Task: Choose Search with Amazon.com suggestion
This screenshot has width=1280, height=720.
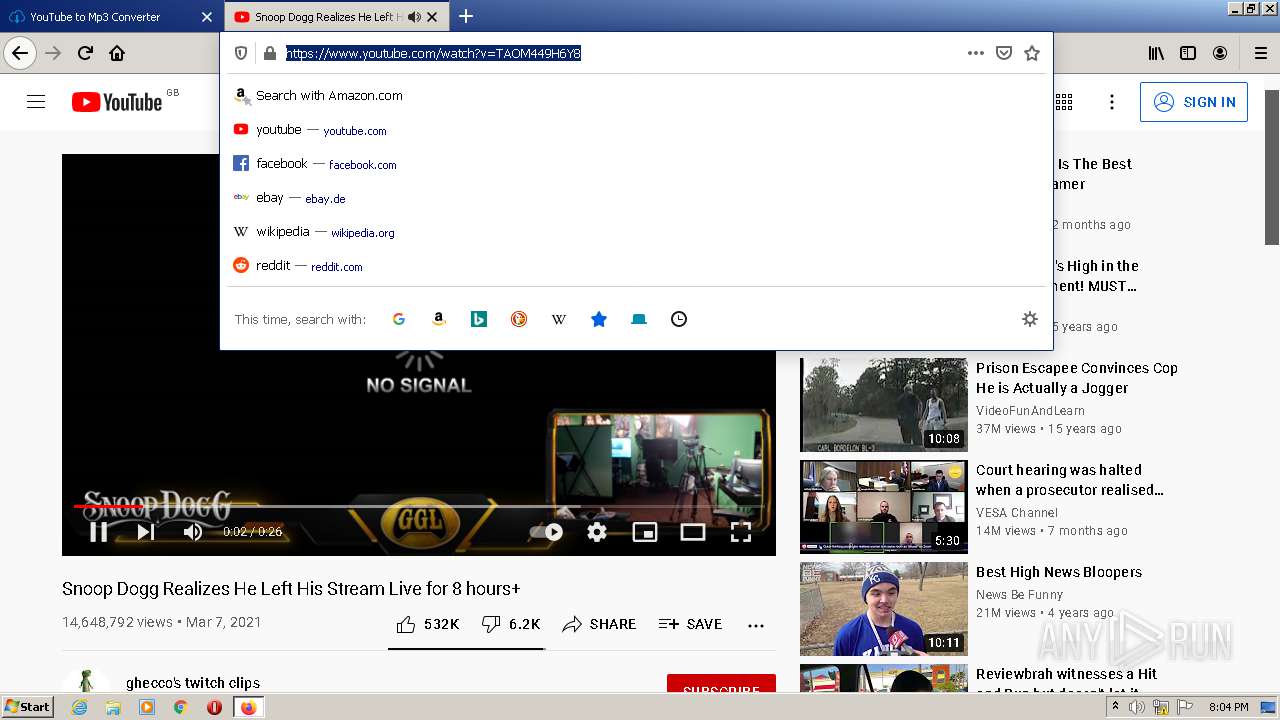Action: coord(636,96)
